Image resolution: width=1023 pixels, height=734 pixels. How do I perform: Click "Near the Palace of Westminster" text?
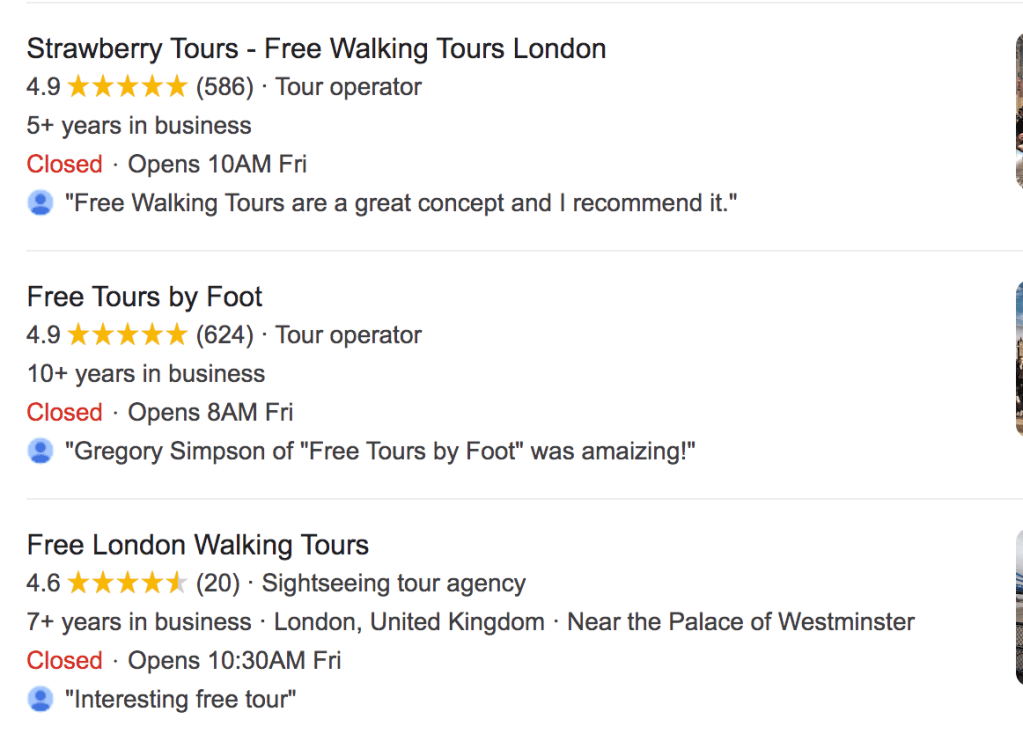pyautogui.click(x=741, y=622)
